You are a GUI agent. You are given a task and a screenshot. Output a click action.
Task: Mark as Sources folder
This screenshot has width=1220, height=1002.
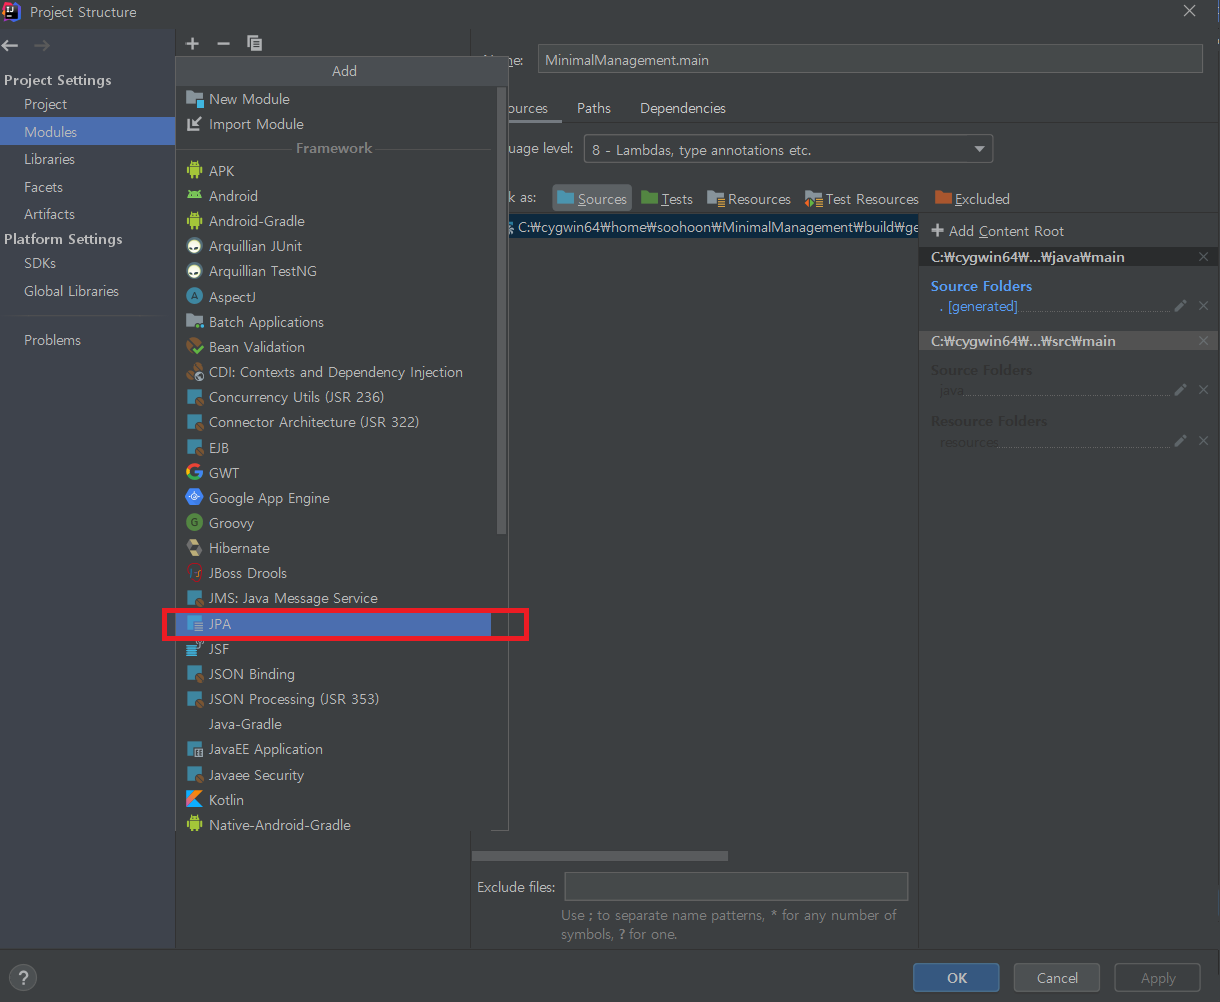point(591,198)
